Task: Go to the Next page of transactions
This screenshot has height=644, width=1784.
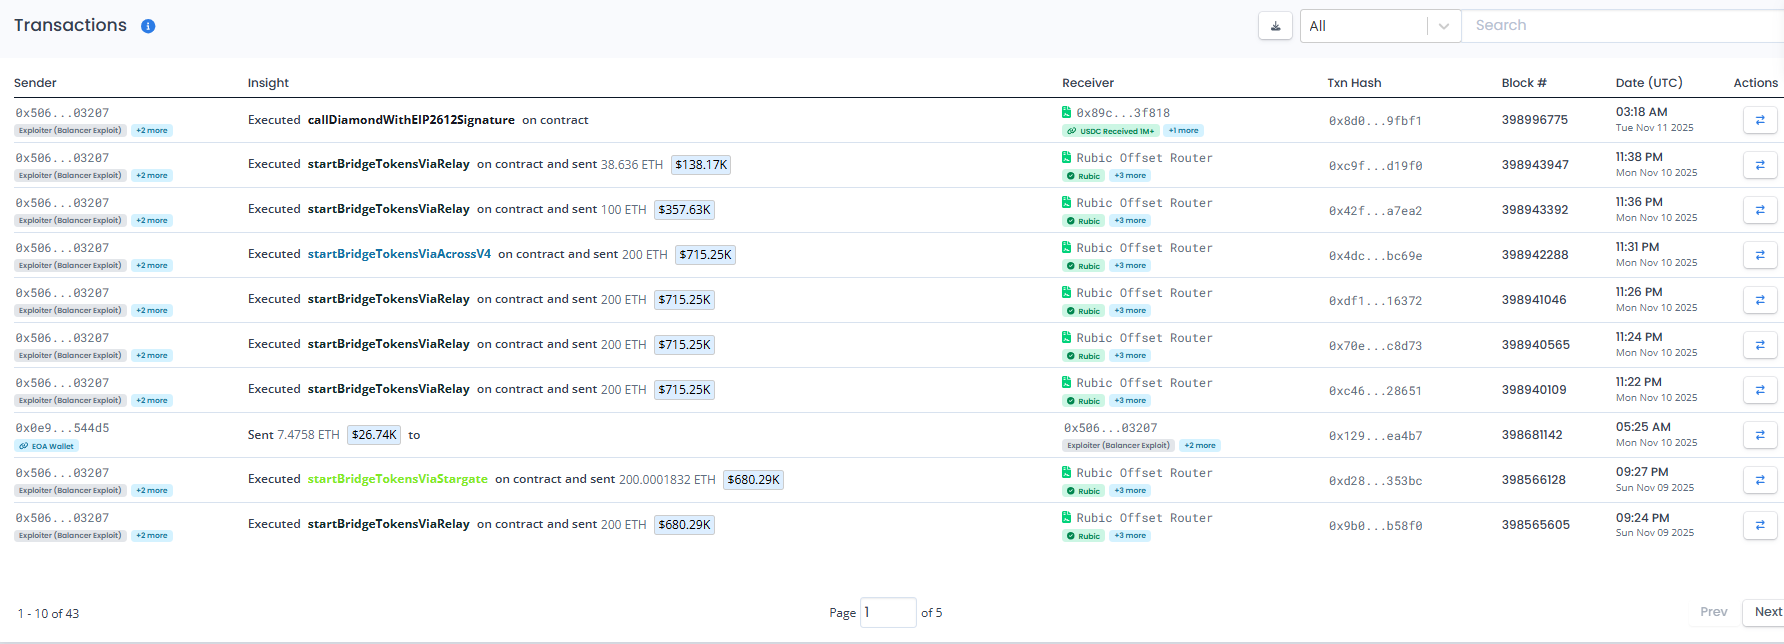Action: click(x=1767, y=612)
